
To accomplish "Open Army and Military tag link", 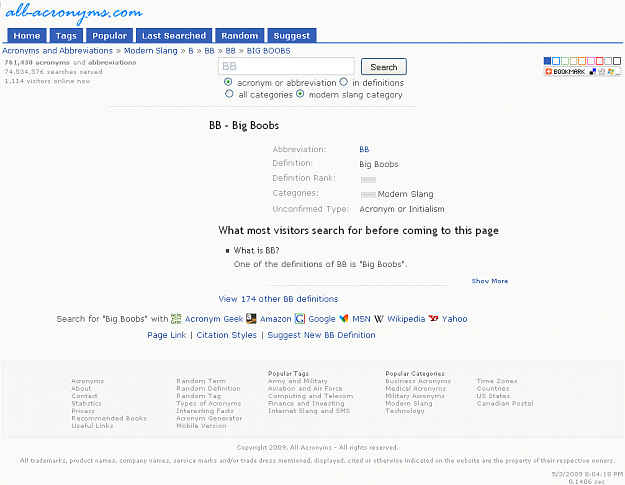I will pos(298,381).
